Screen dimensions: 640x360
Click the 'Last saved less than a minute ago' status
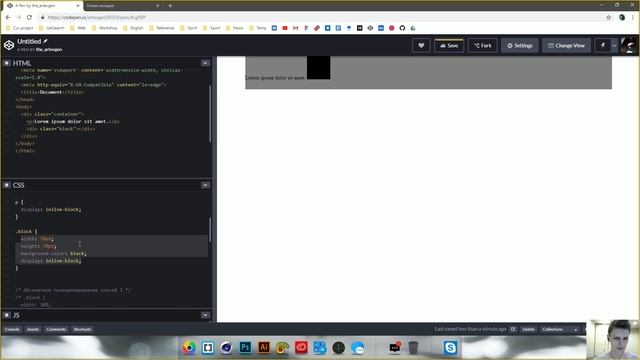470,329
